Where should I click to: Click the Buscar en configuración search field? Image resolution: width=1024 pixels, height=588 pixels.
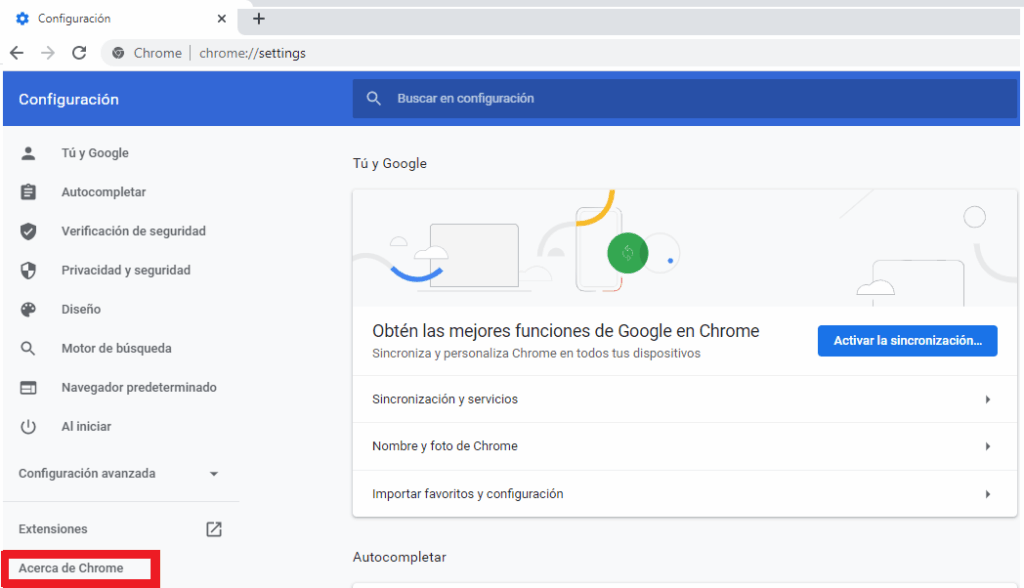click(684, 99)
